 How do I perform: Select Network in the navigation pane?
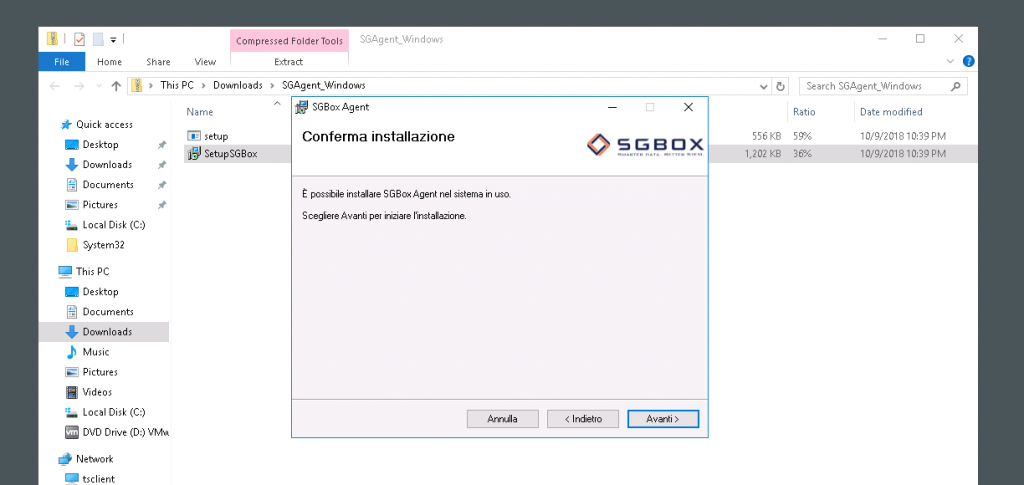point(94,459)
